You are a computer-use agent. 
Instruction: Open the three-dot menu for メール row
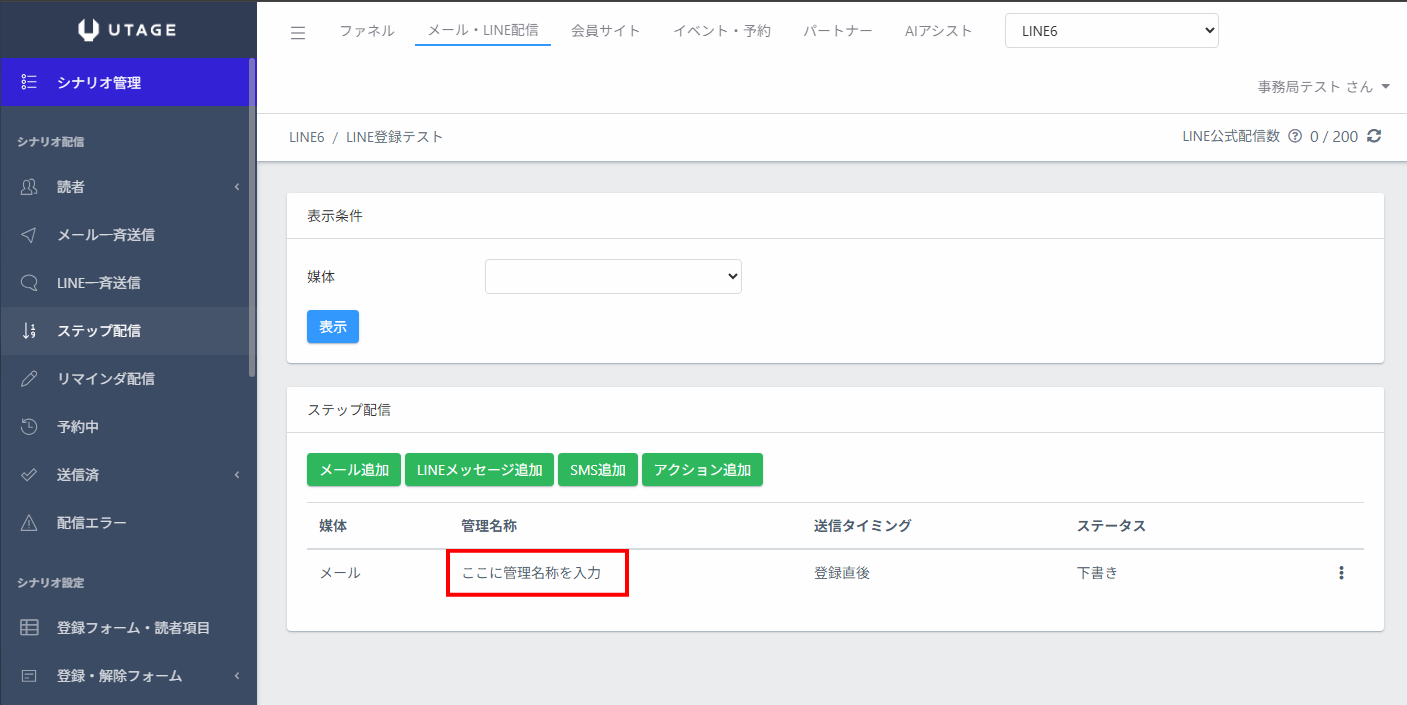[1341, 573]
